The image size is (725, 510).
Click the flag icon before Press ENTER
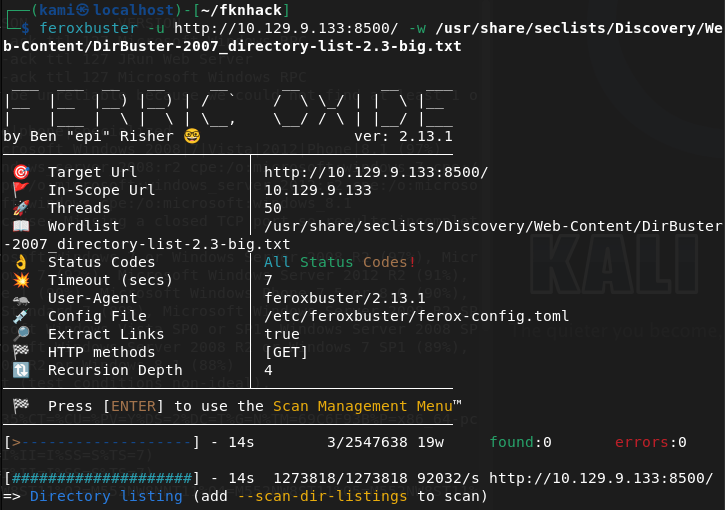(21, 406)
